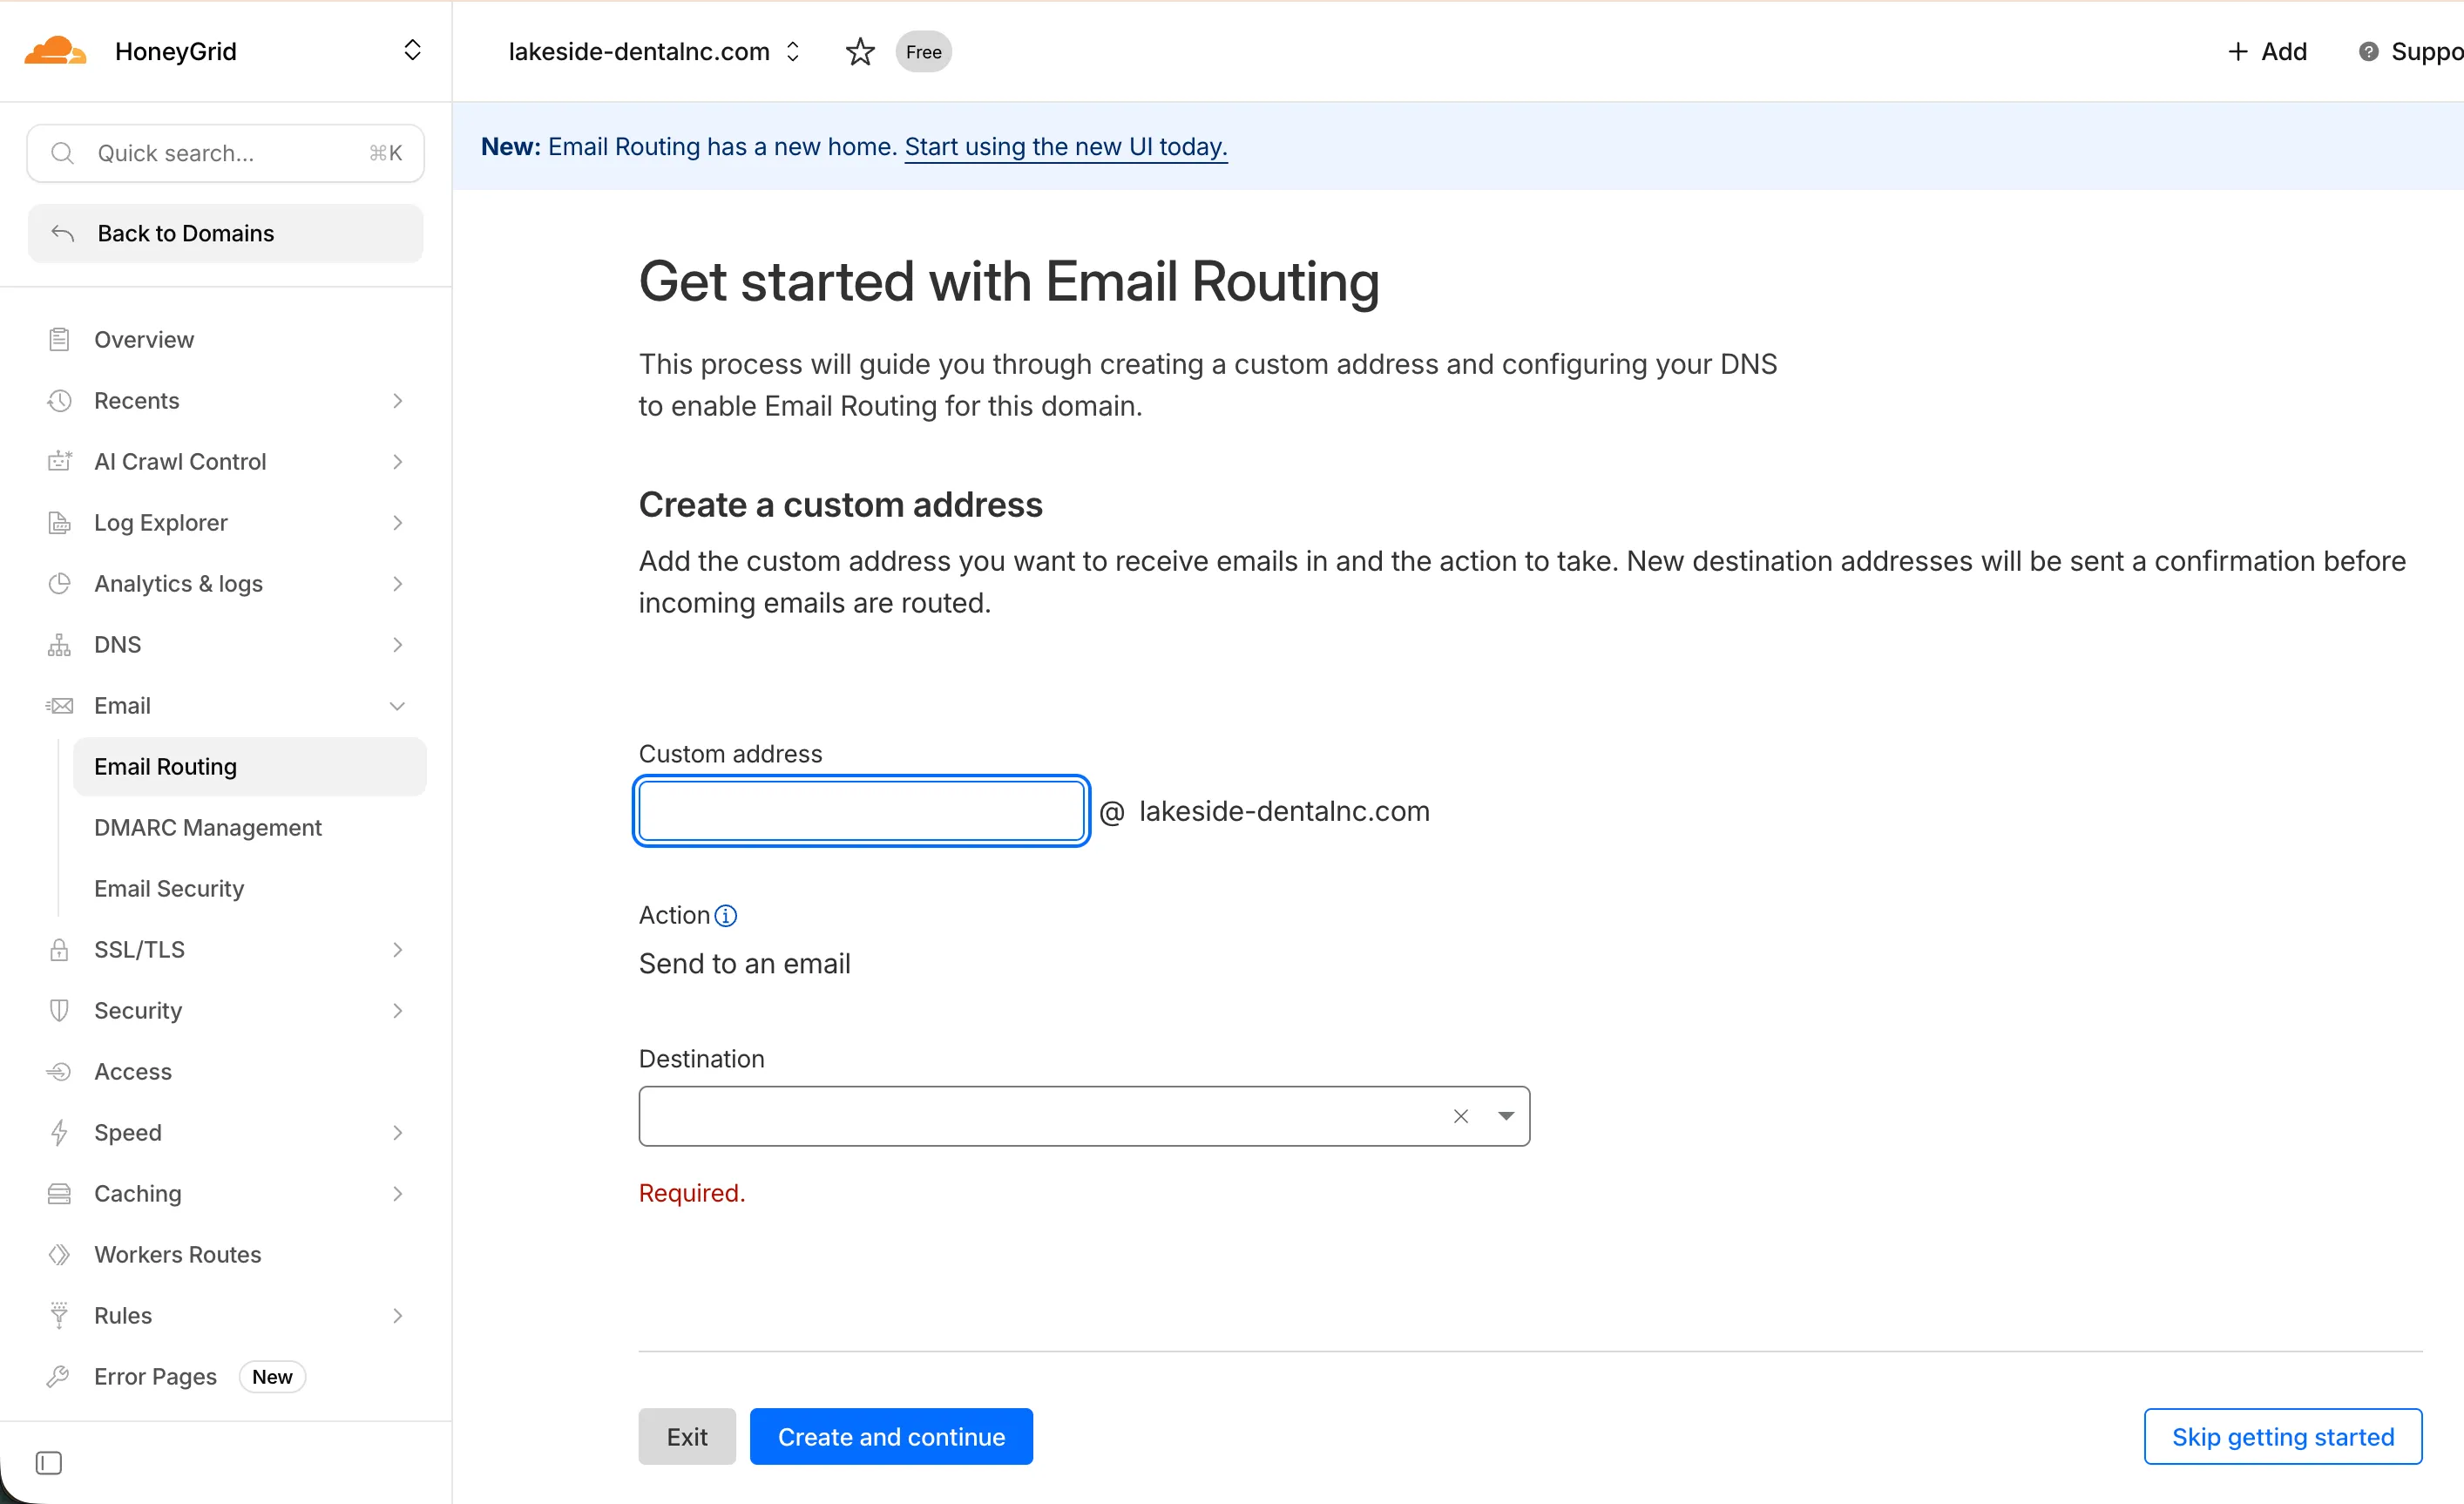
Task: Click the Overview clipboard icon
Action: click(59, 340)
